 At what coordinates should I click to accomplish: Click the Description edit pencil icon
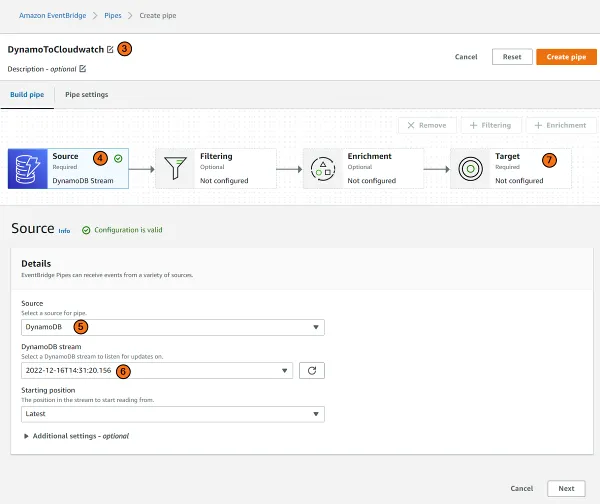click(x=82, y=69)
